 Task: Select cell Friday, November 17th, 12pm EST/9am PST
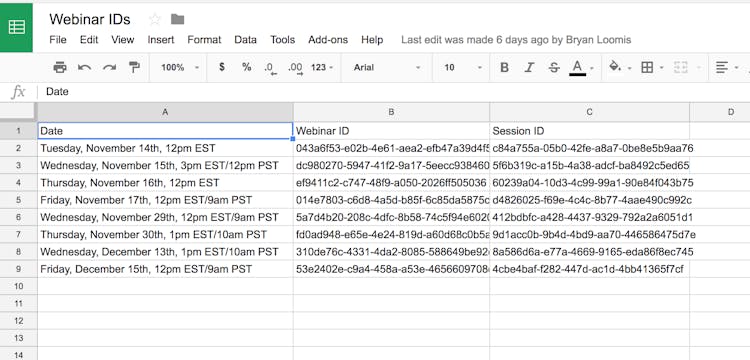(x=165, y=200)
